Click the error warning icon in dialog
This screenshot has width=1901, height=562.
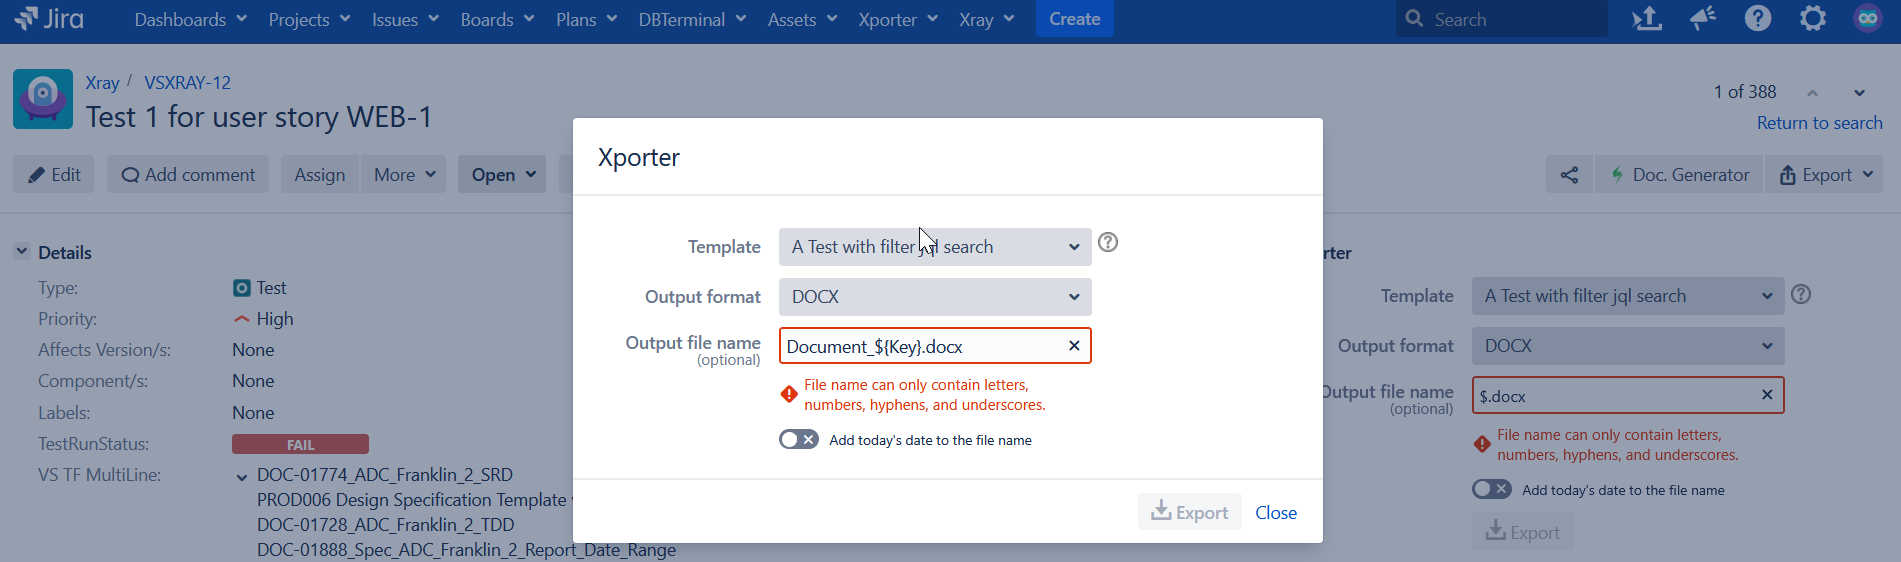[789, 394]
